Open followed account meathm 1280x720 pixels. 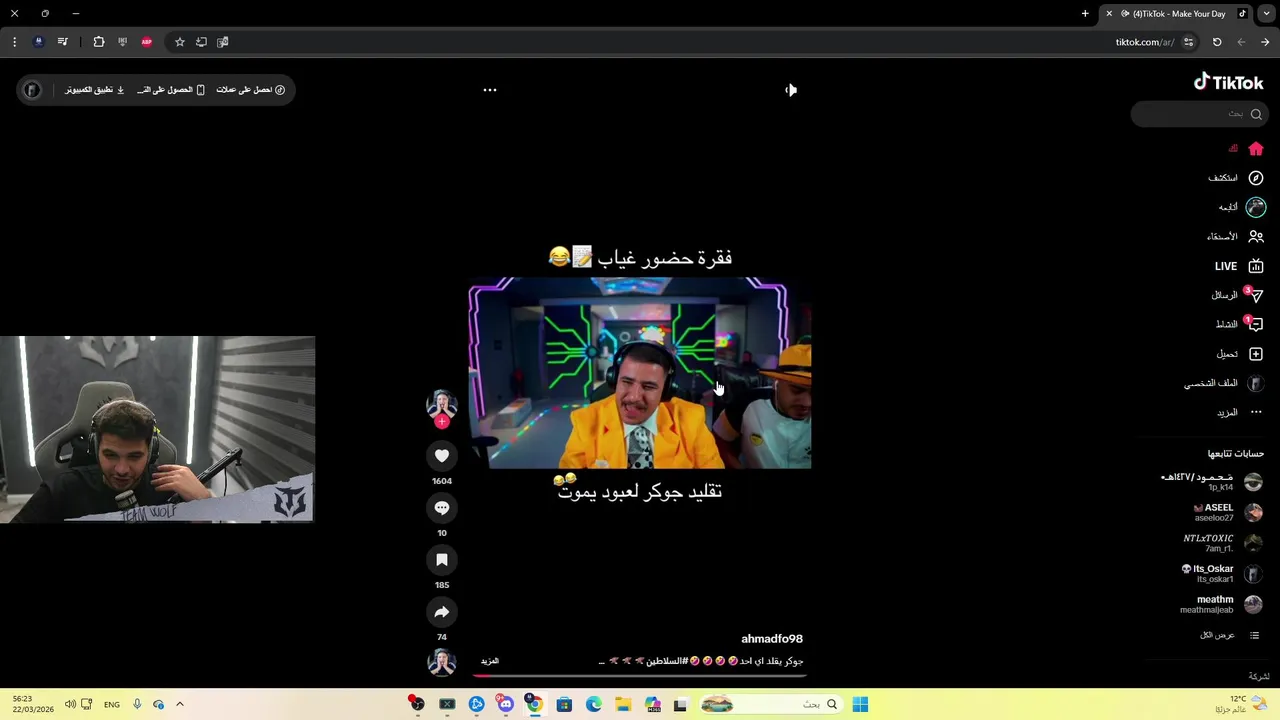[1221, 604]
